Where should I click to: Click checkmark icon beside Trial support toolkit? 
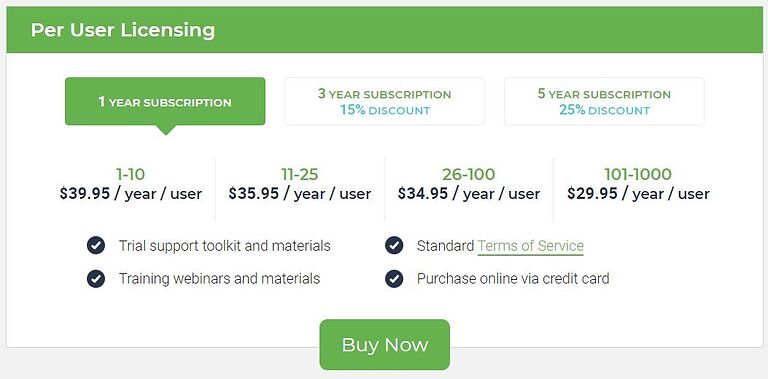tap(96, 245)
